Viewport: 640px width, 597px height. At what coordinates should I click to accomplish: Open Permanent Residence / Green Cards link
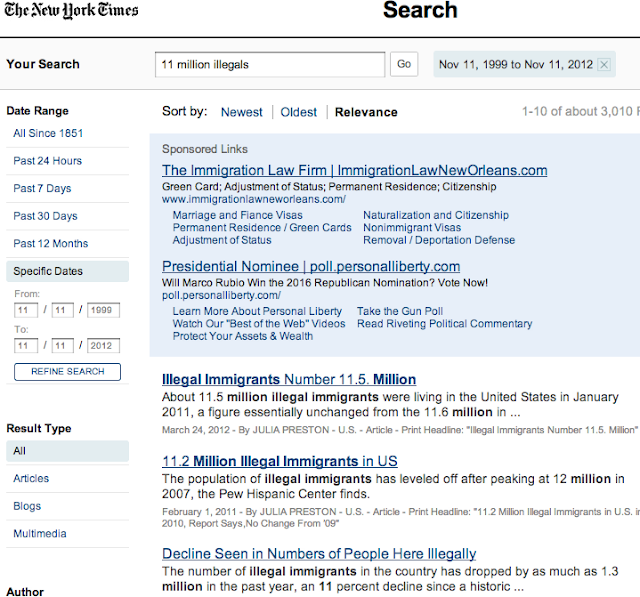click(x=262, y=227)
